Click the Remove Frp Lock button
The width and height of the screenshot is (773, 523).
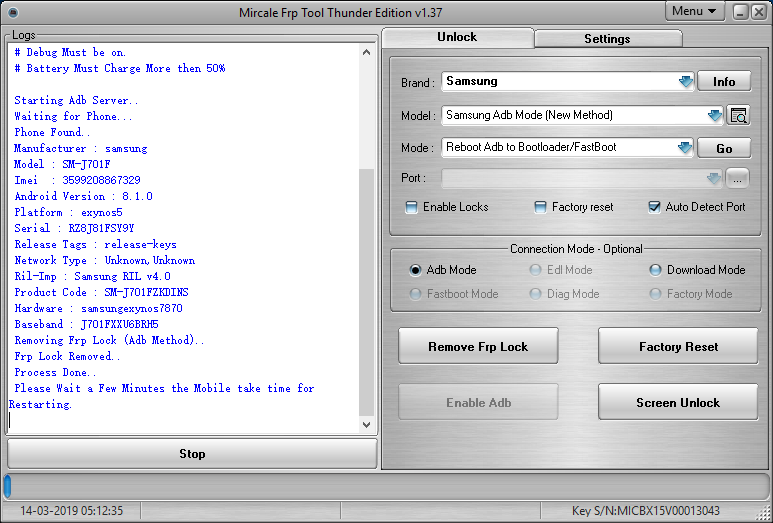[x=478, y=346]
